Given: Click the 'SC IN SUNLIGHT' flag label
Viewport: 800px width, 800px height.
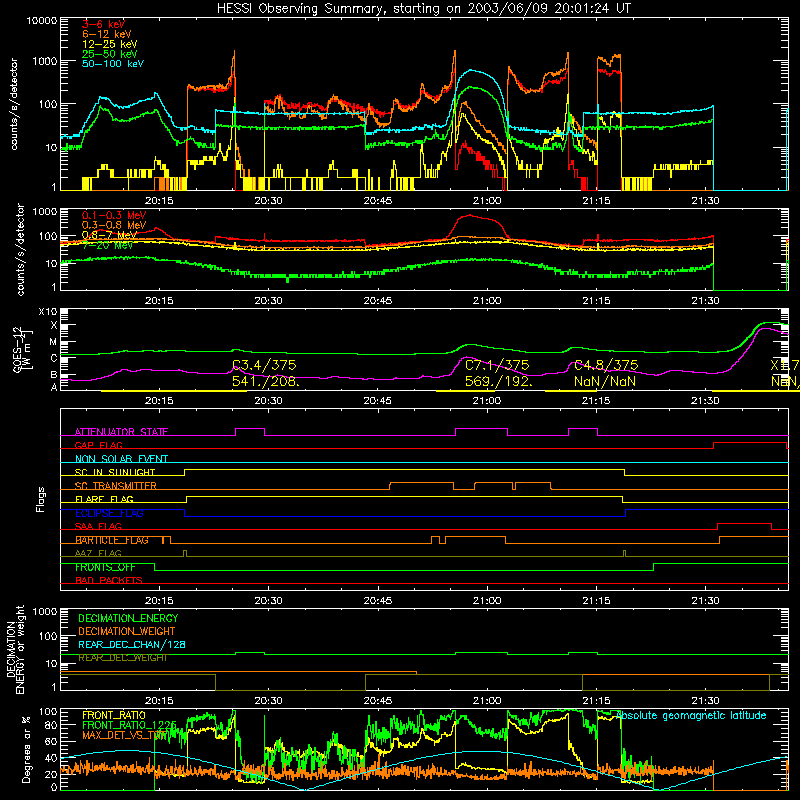Looking at the screenshot, I should coord(115,472).
